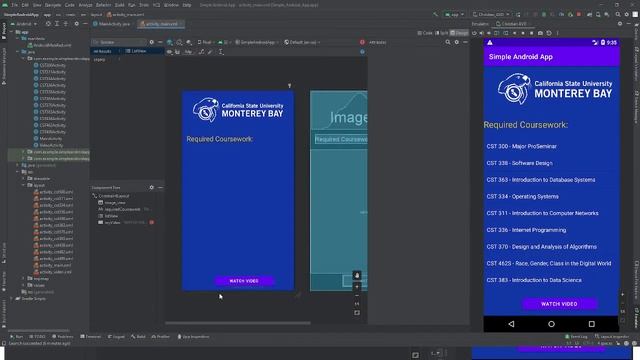This screenshot has height=360, width=640.
Task: Open emulator panel settings gear
Action: pos(620,24)
